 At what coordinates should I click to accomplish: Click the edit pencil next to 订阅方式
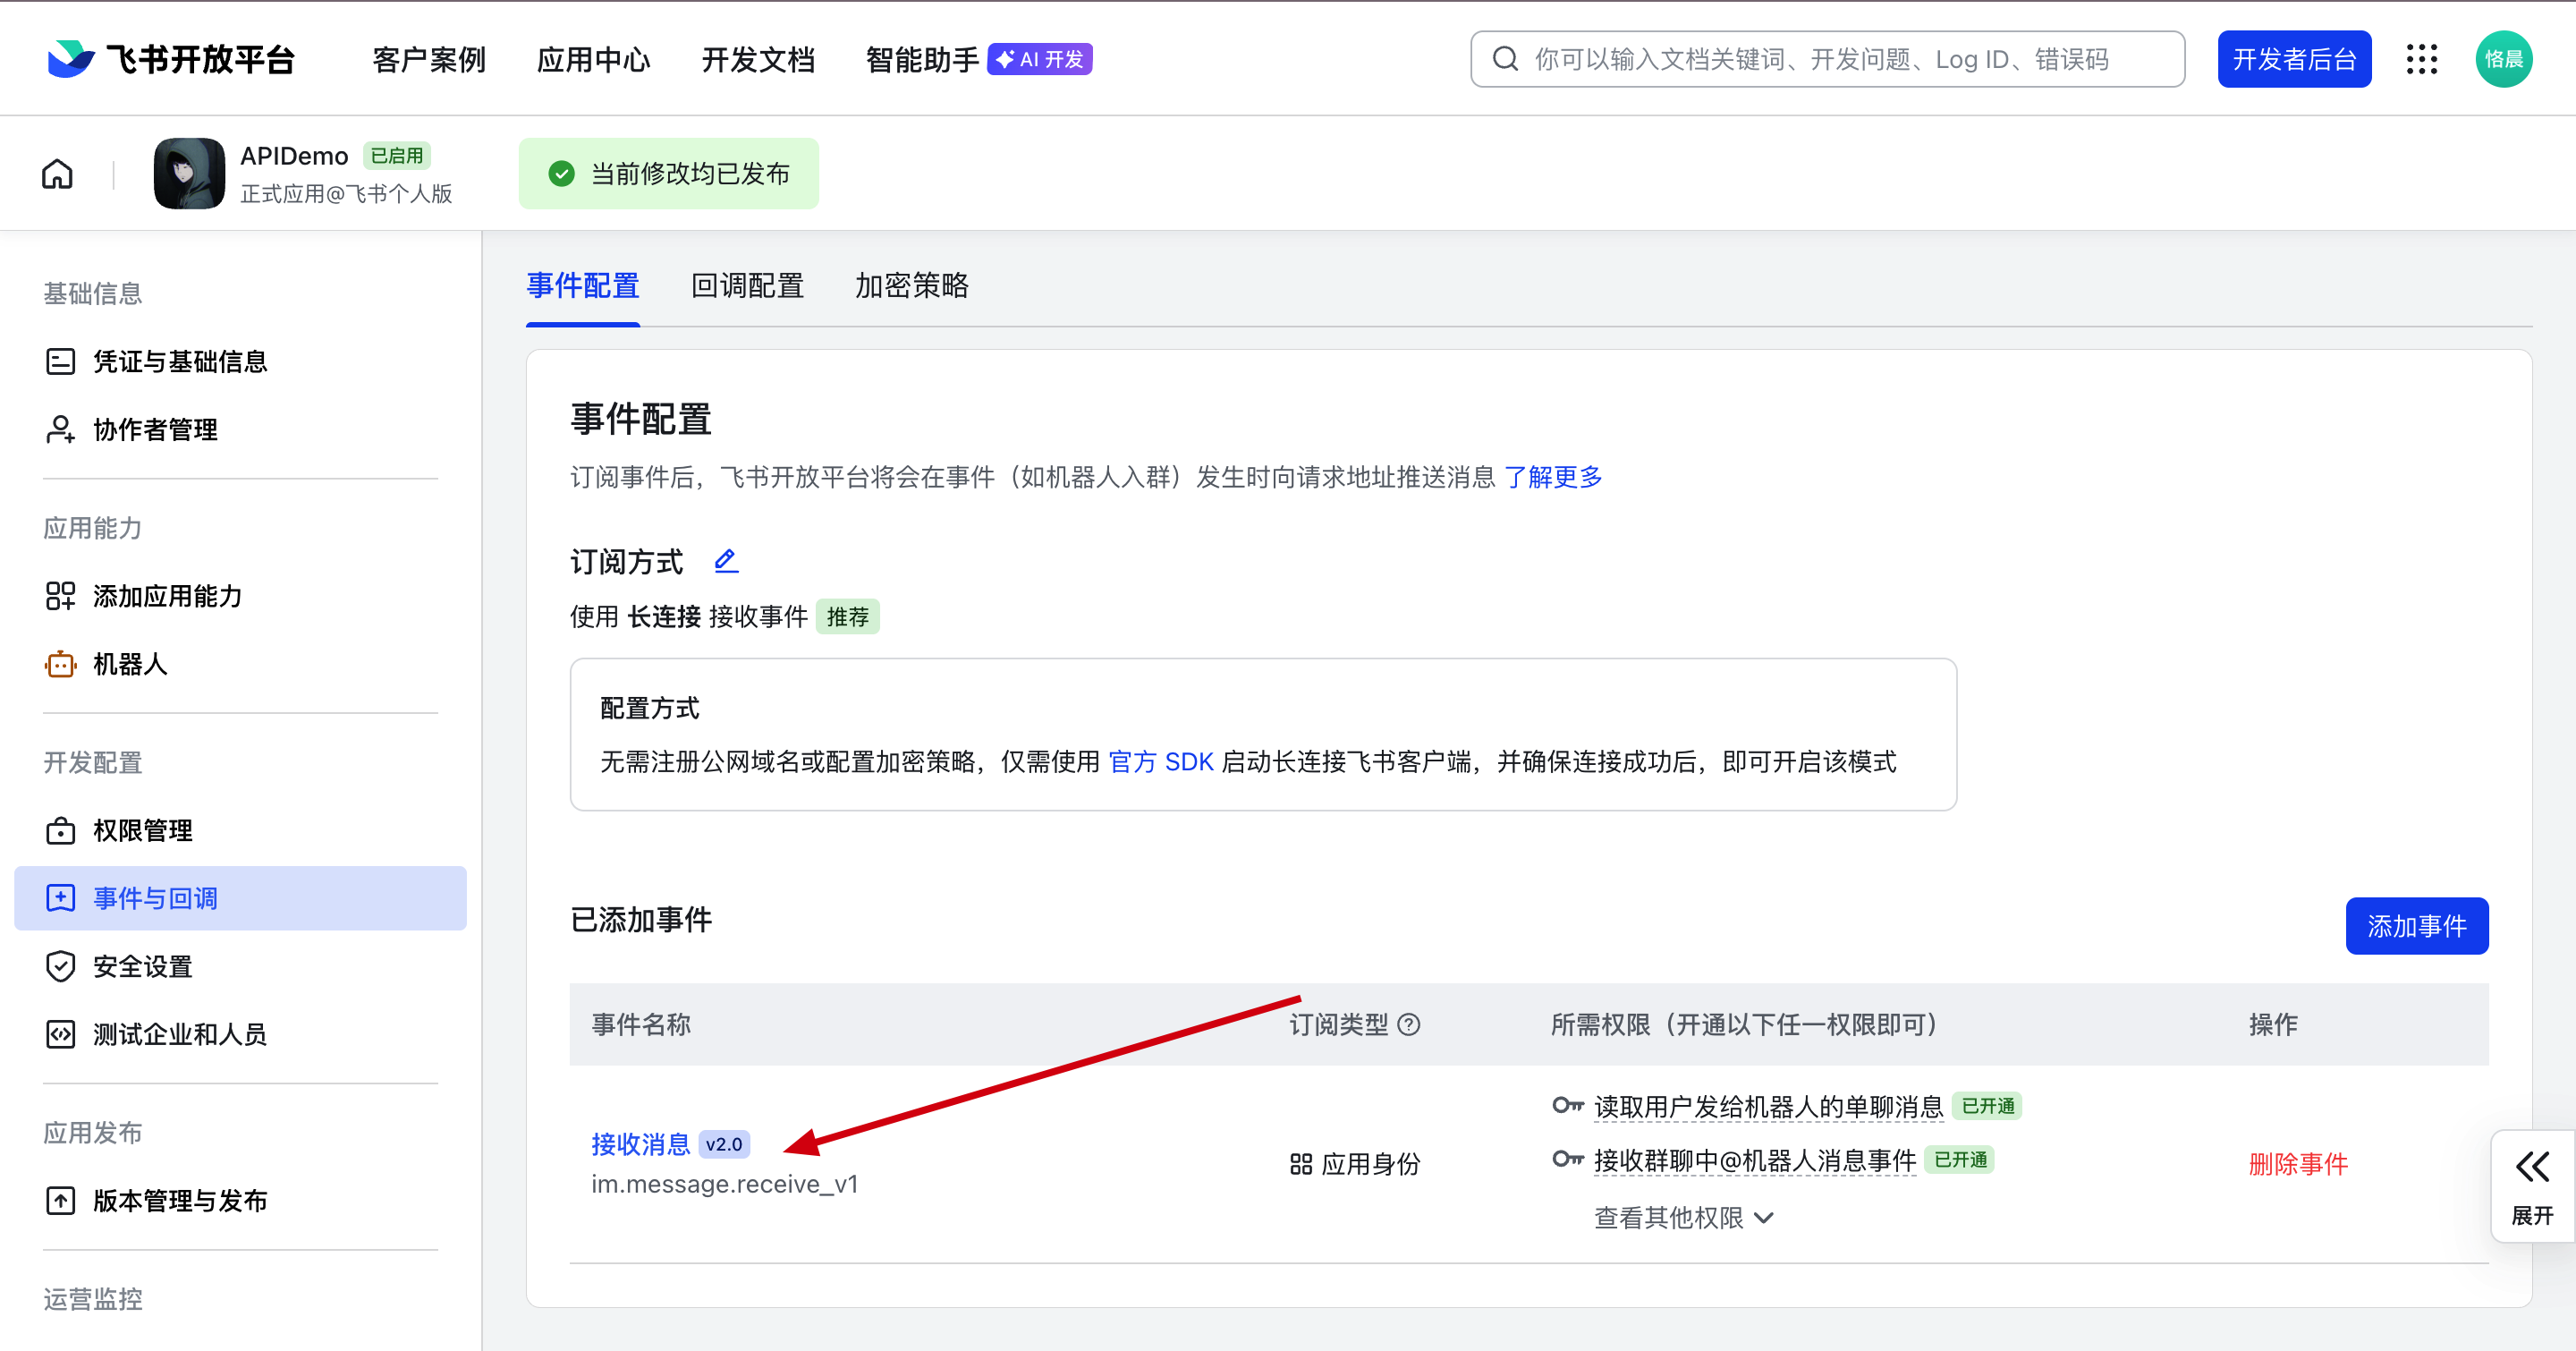pyautogui.click(x=726, y=561)
